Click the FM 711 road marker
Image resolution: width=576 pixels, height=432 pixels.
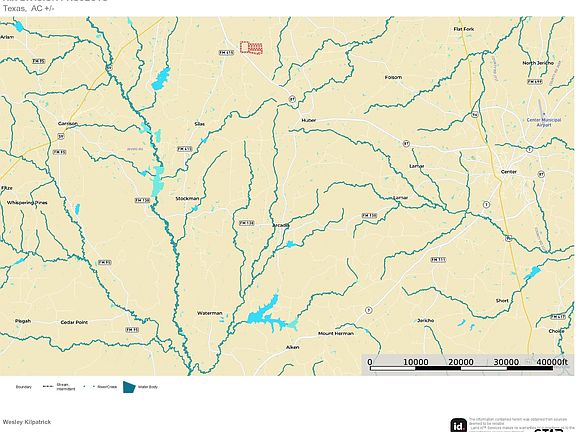click(438, 260)
